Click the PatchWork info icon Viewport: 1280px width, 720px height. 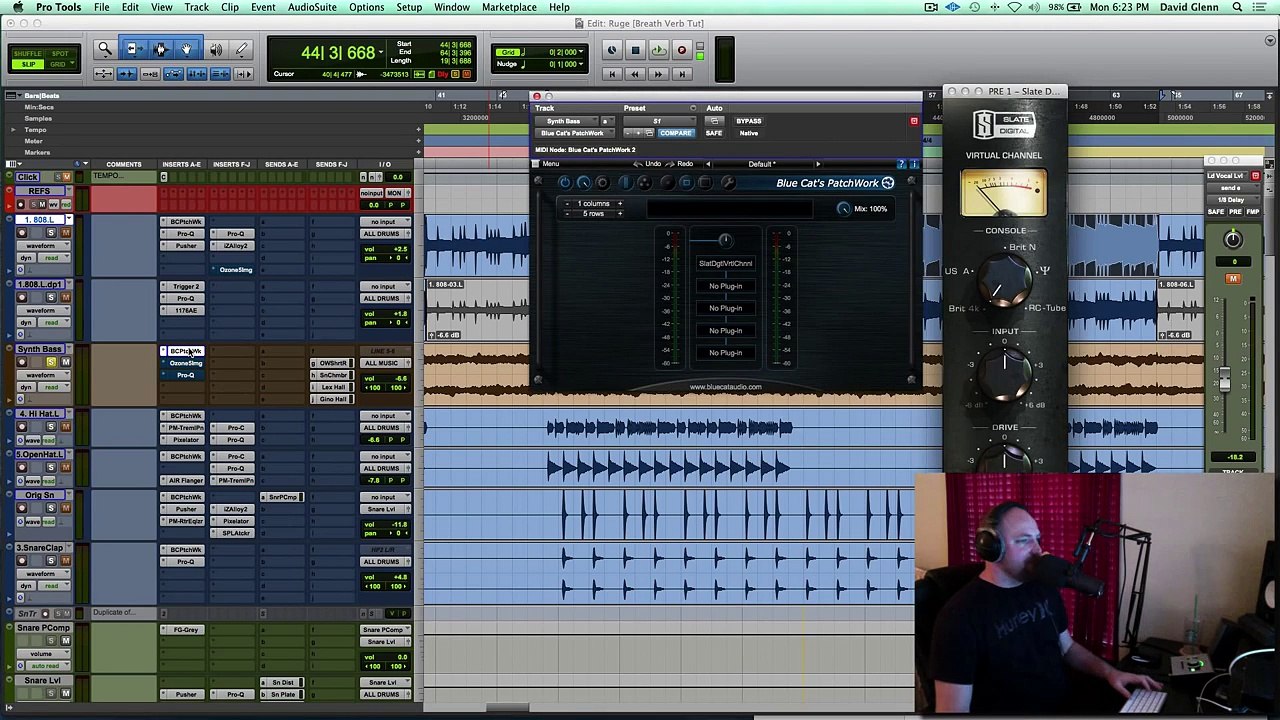(x=913, y=164)
